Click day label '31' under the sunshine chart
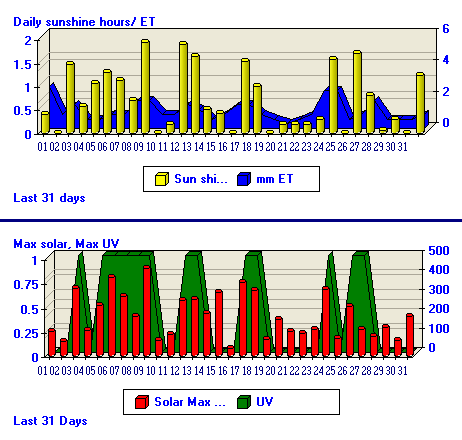 point(402,146)
